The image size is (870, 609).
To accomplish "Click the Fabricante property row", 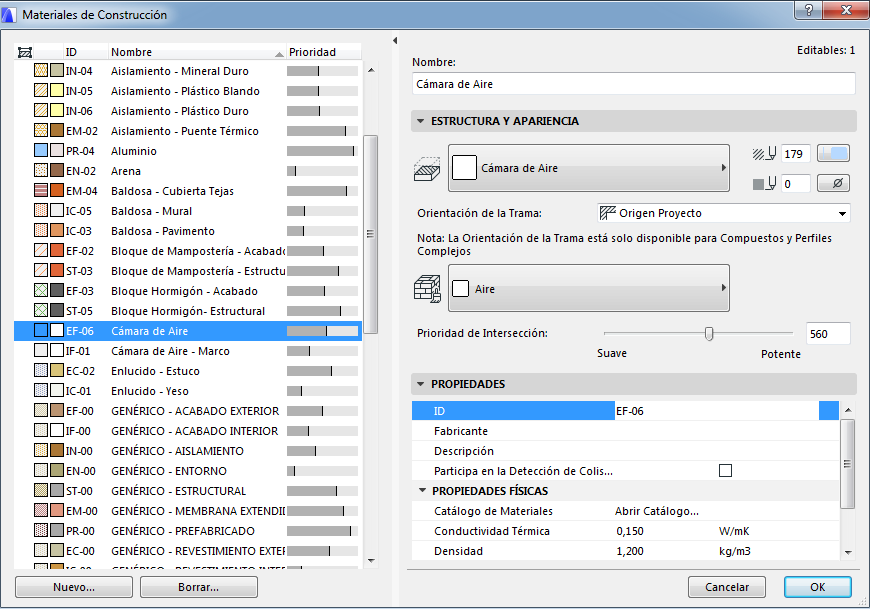I will pos(625,431).
